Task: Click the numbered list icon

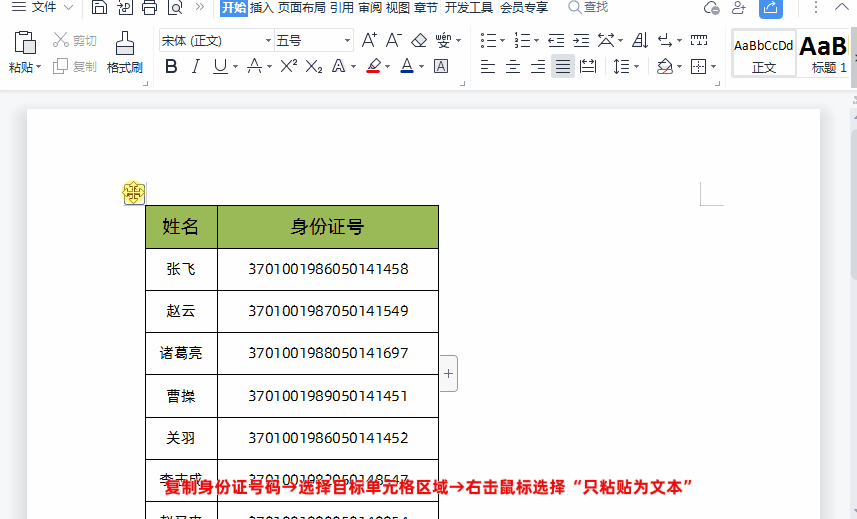Action: coord(522,40)
